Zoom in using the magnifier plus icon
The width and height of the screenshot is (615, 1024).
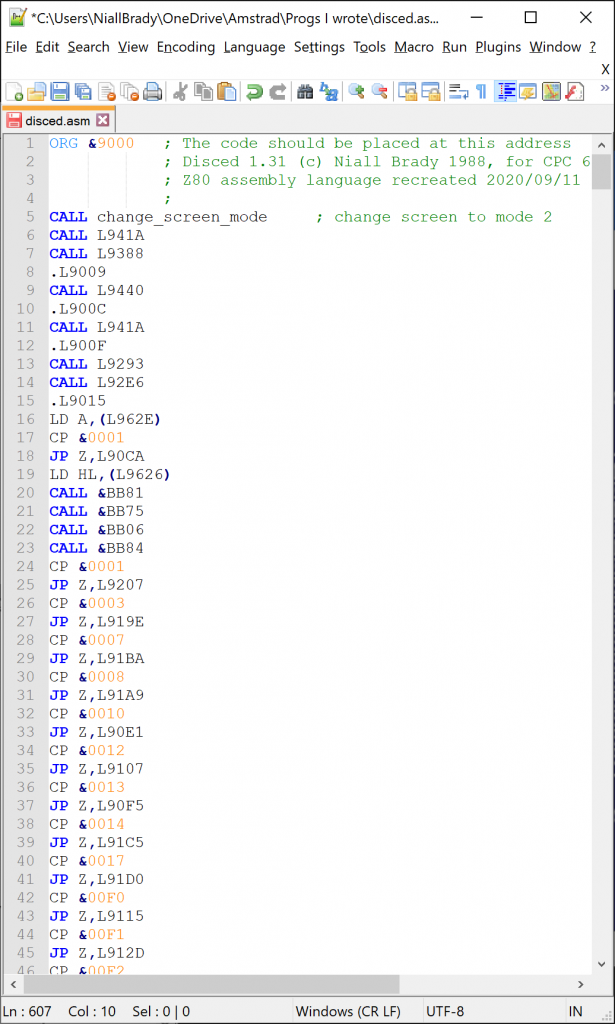(356, 92)
